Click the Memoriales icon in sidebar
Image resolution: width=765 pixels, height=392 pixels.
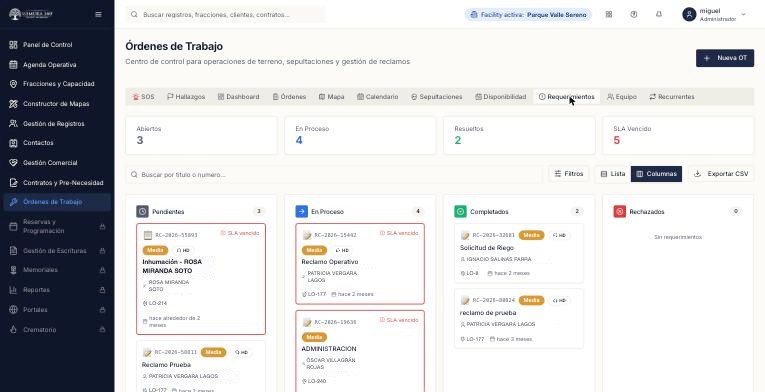click(14, 270)
